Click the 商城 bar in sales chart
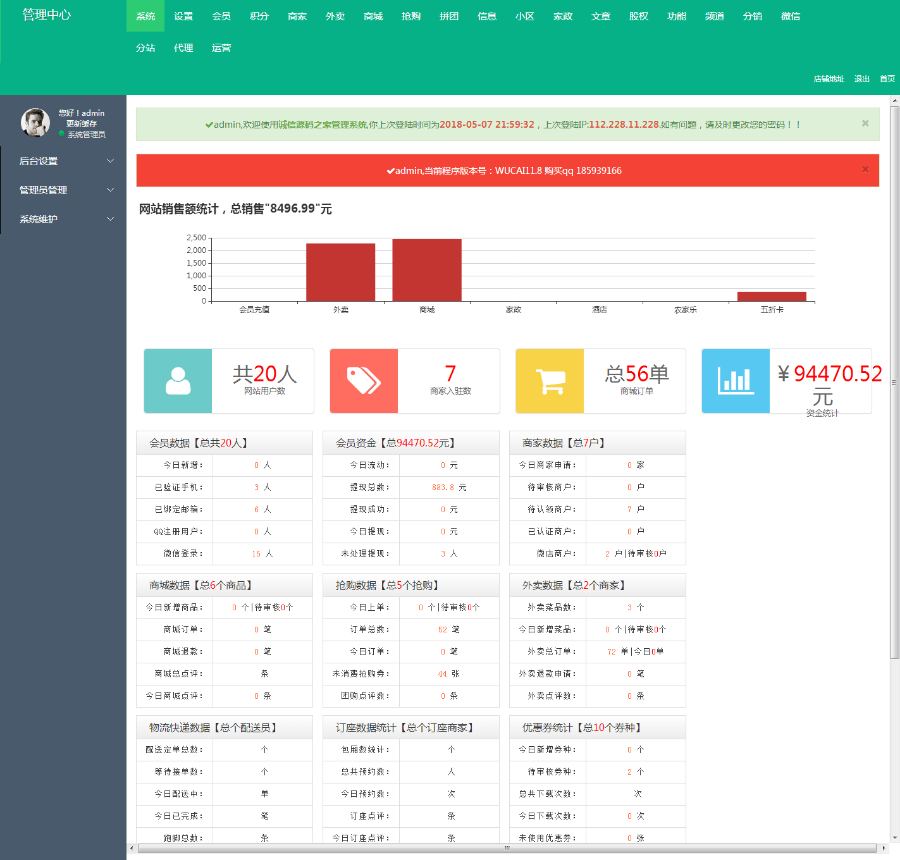The width and height of the screenshot is (900, 860). 427,270
